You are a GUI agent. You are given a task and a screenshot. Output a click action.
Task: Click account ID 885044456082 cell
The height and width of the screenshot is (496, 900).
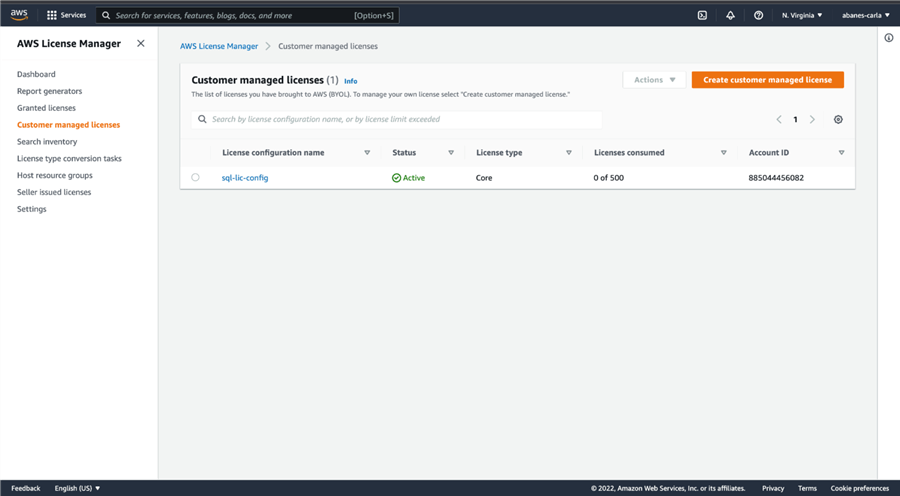[x=776, y=178]
